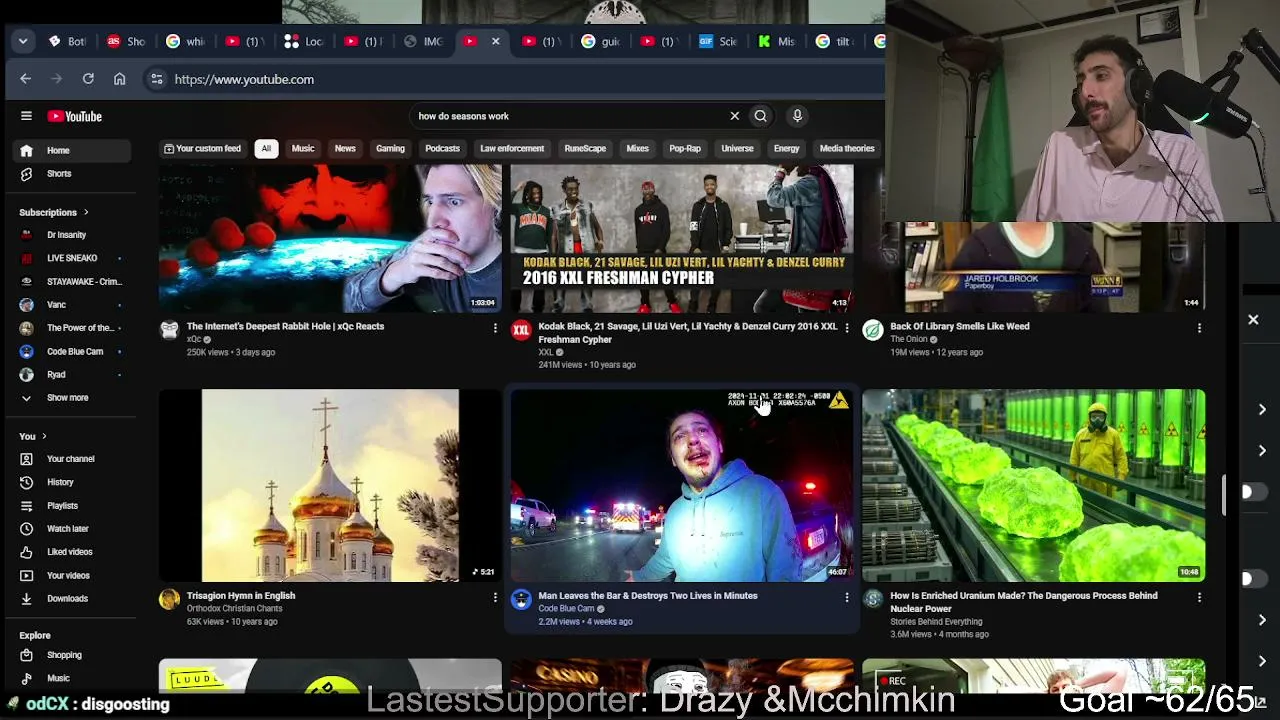Filter the feed by the Gaming chip

pyautogui.click(x=390, y=149)
